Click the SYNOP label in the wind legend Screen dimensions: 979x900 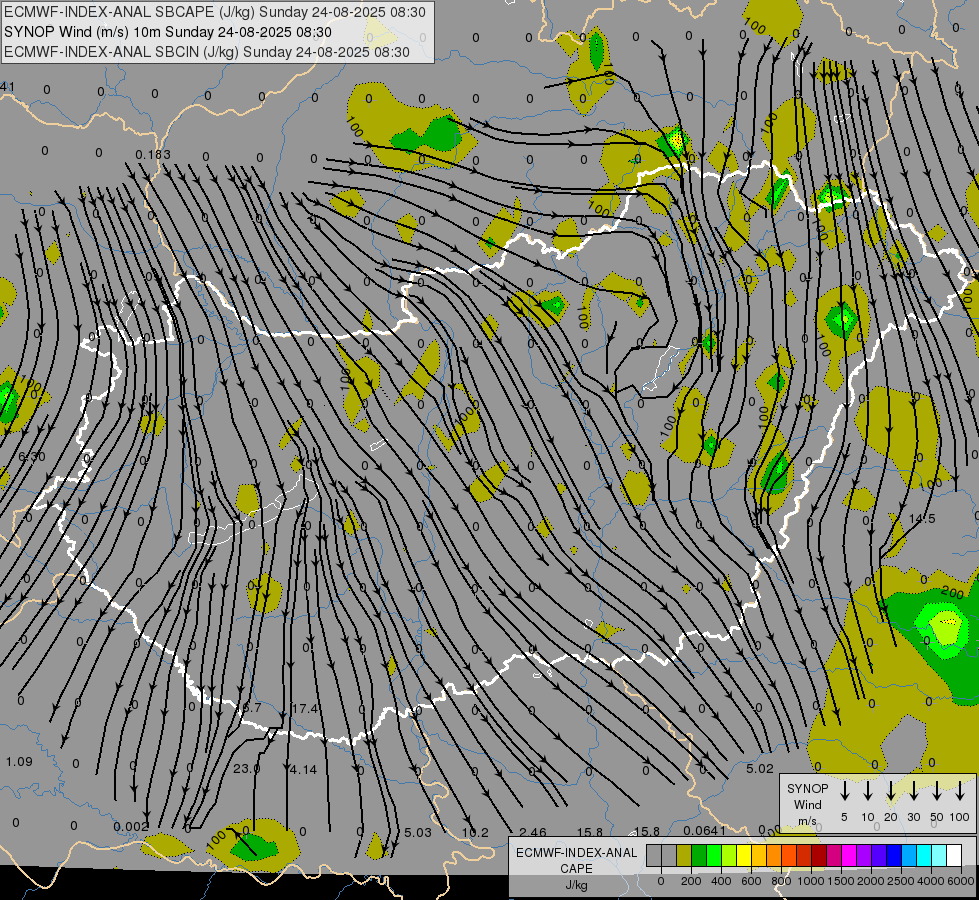pos(807,789)
